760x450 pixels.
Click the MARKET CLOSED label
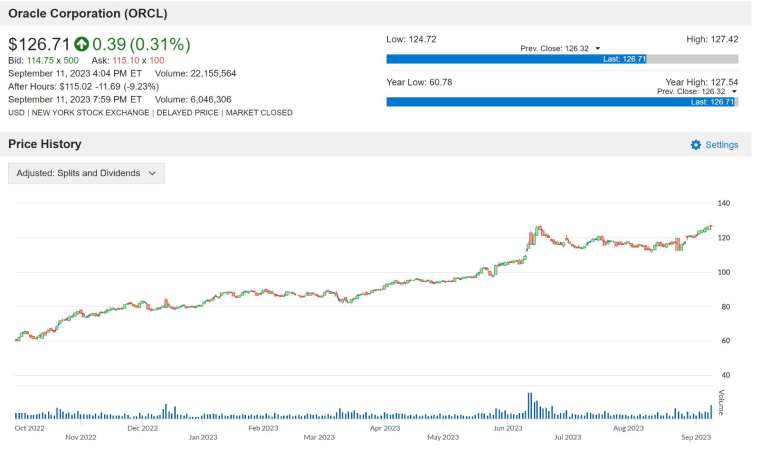259,112
